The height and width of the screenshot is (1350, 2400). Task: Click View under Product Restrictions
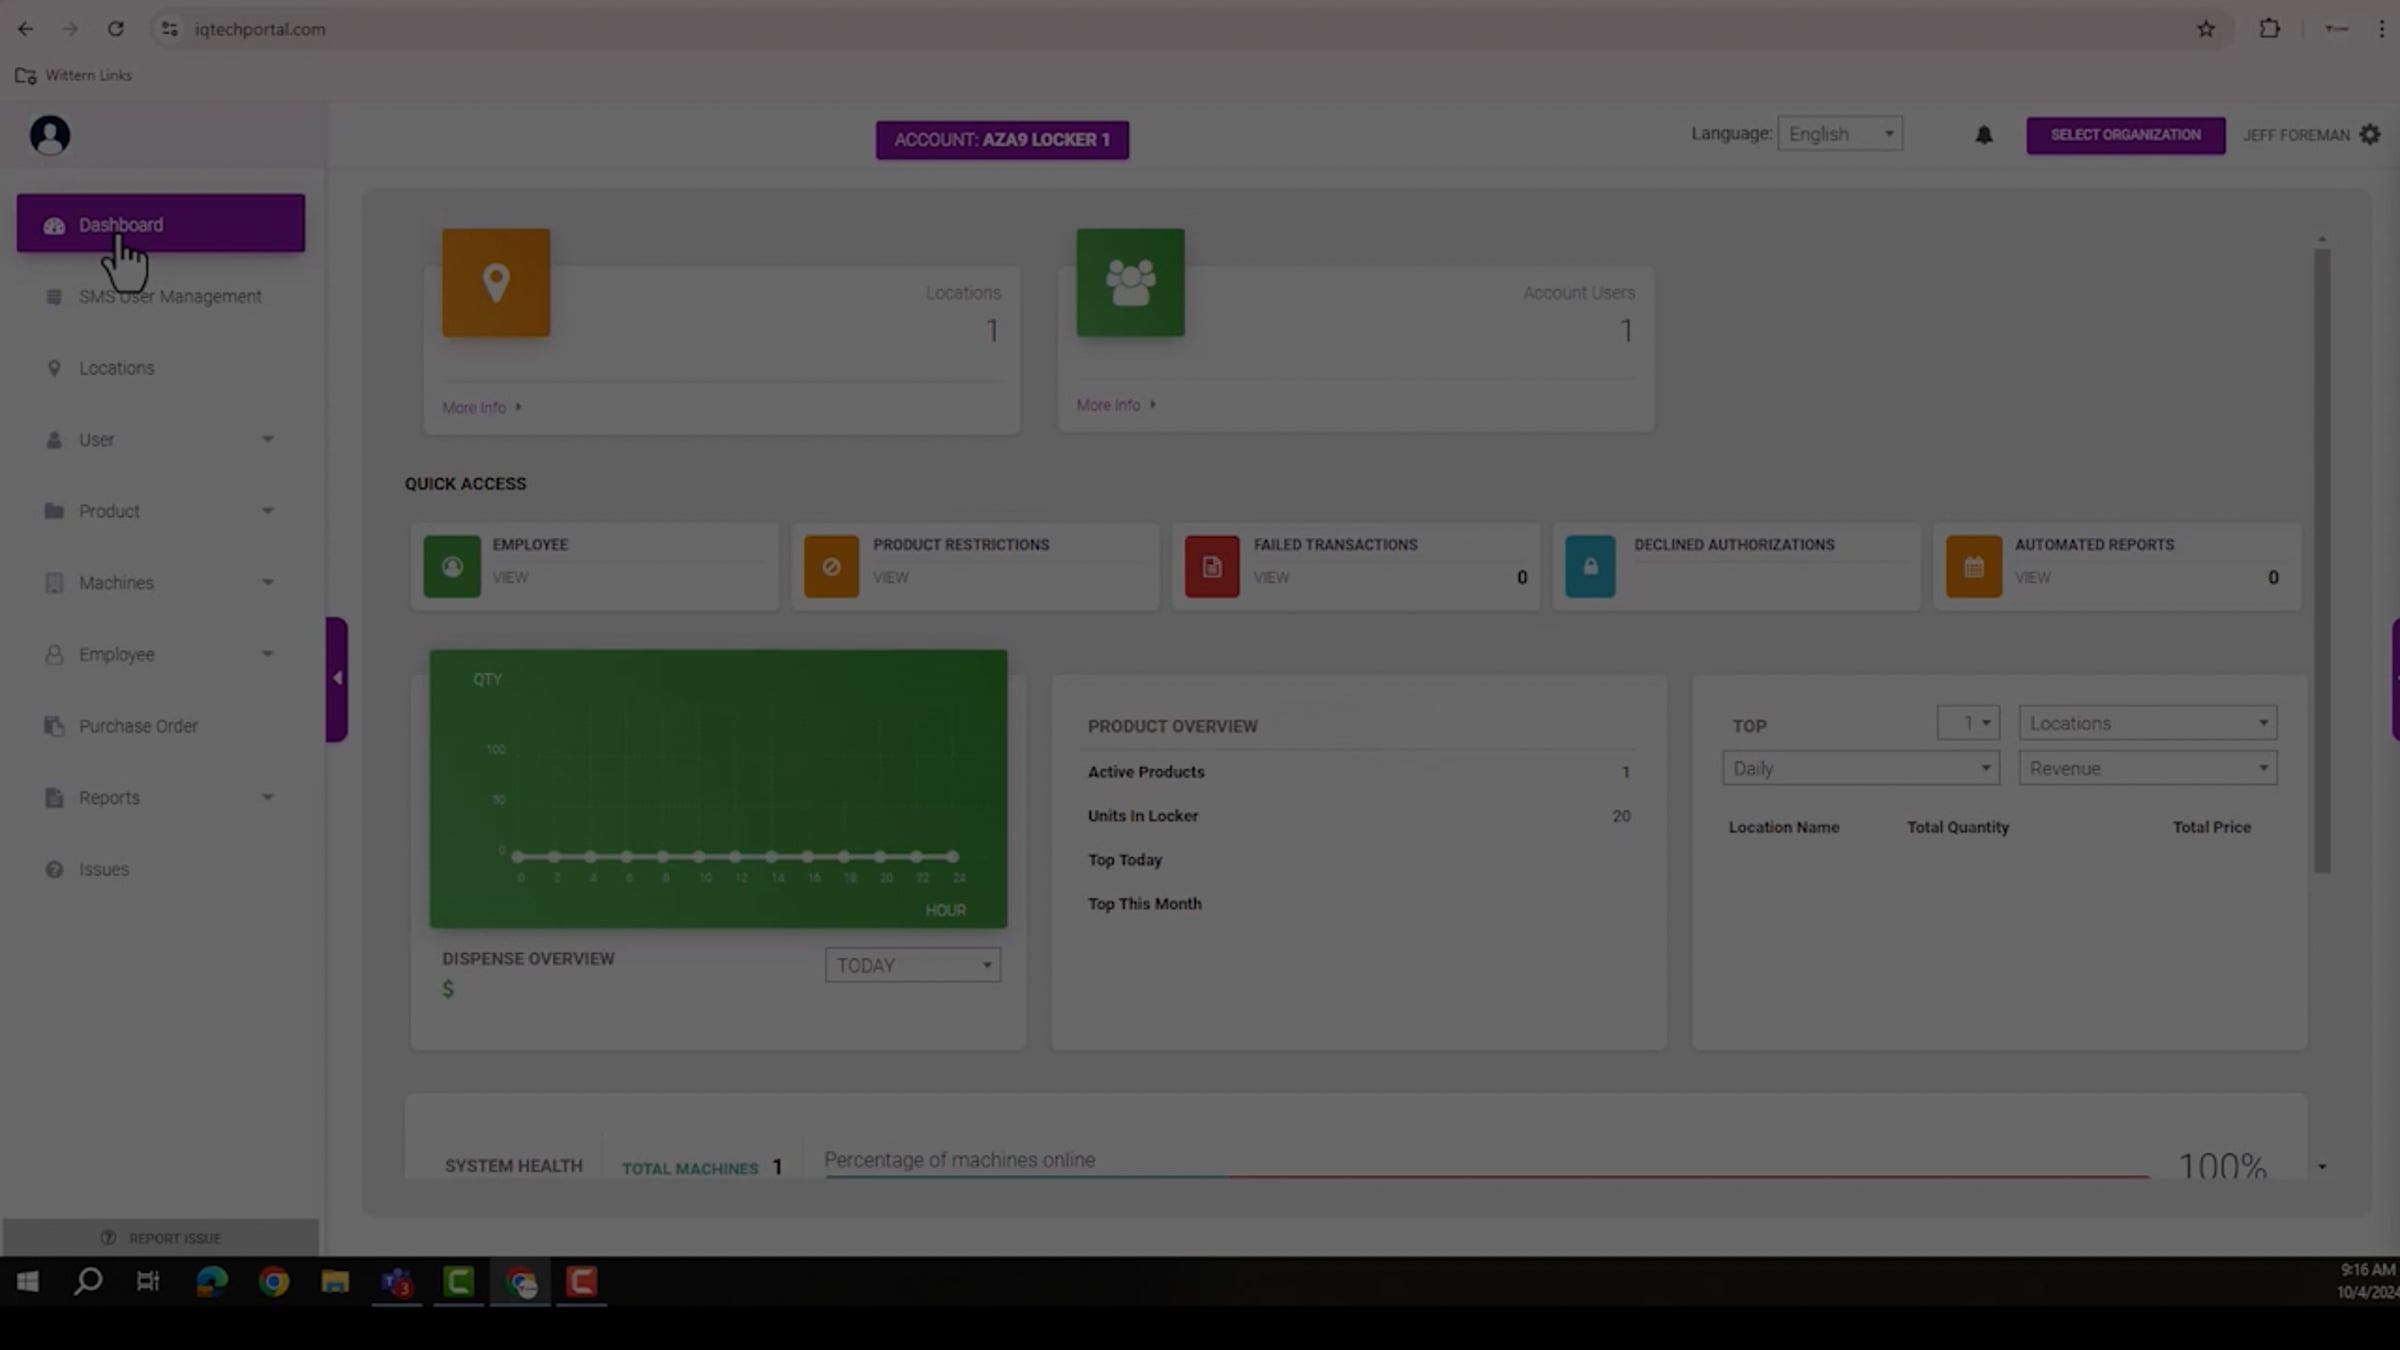891,578
